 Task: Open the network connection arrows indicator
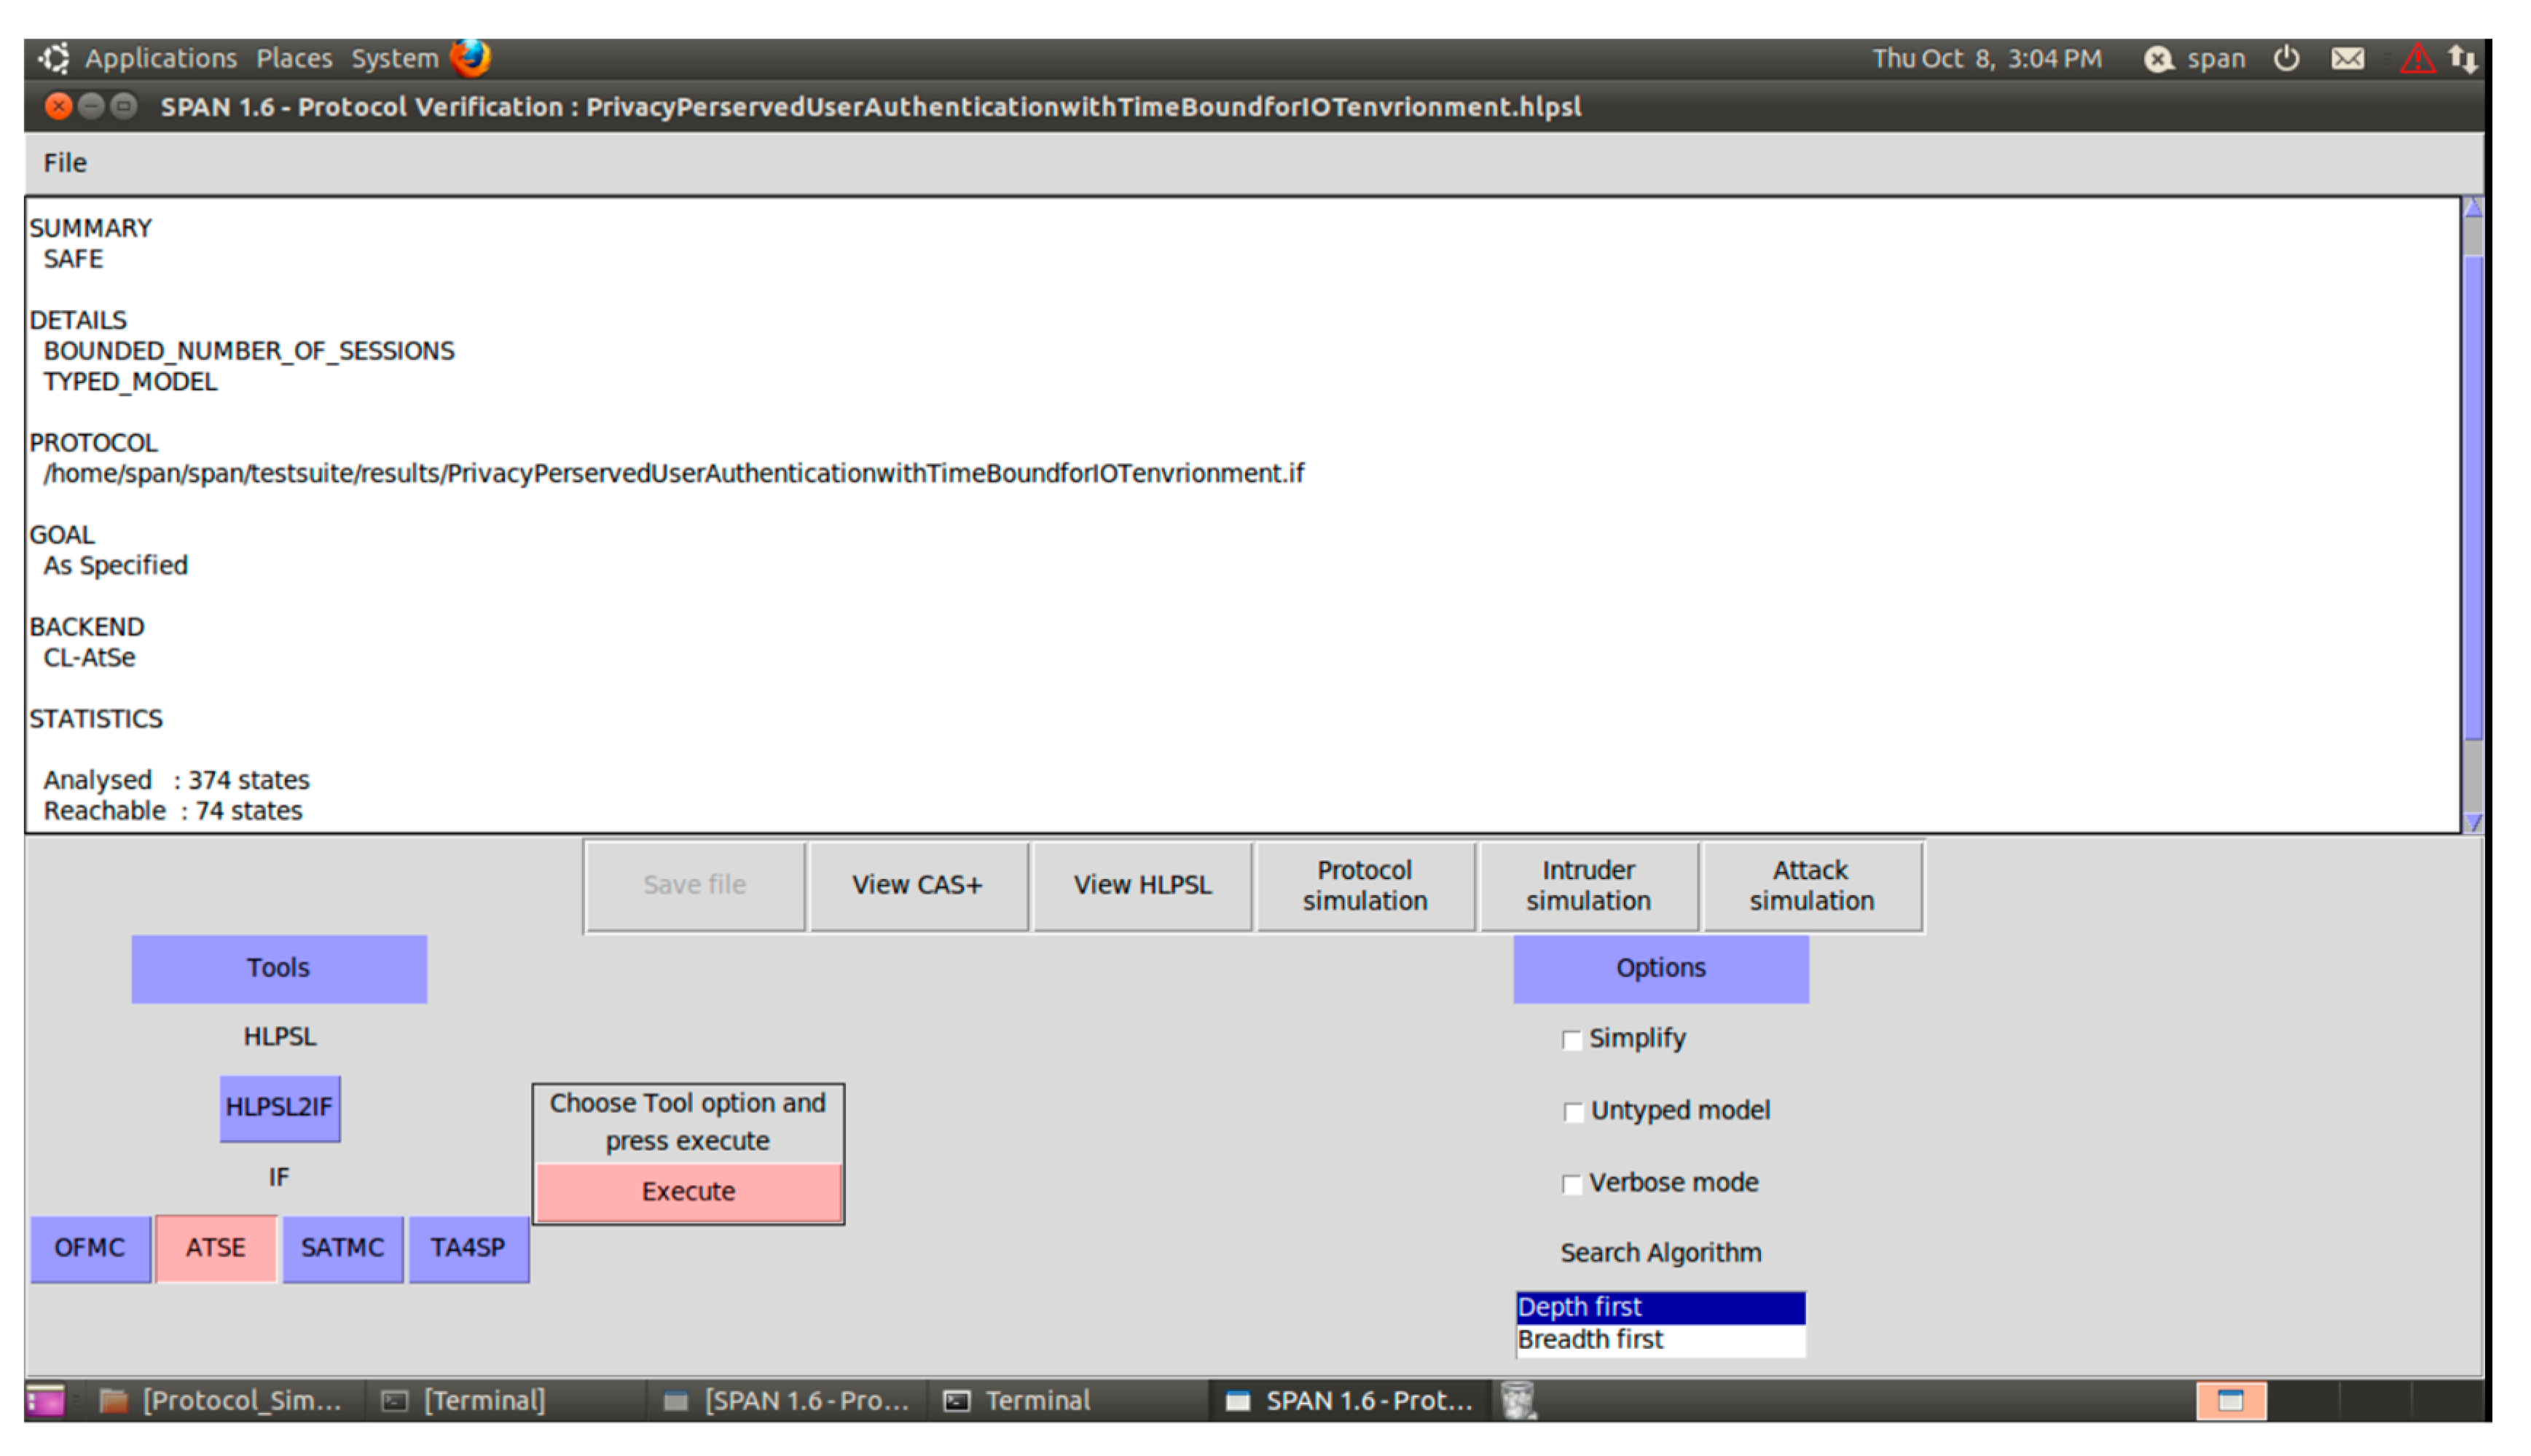coord(2462,59)
